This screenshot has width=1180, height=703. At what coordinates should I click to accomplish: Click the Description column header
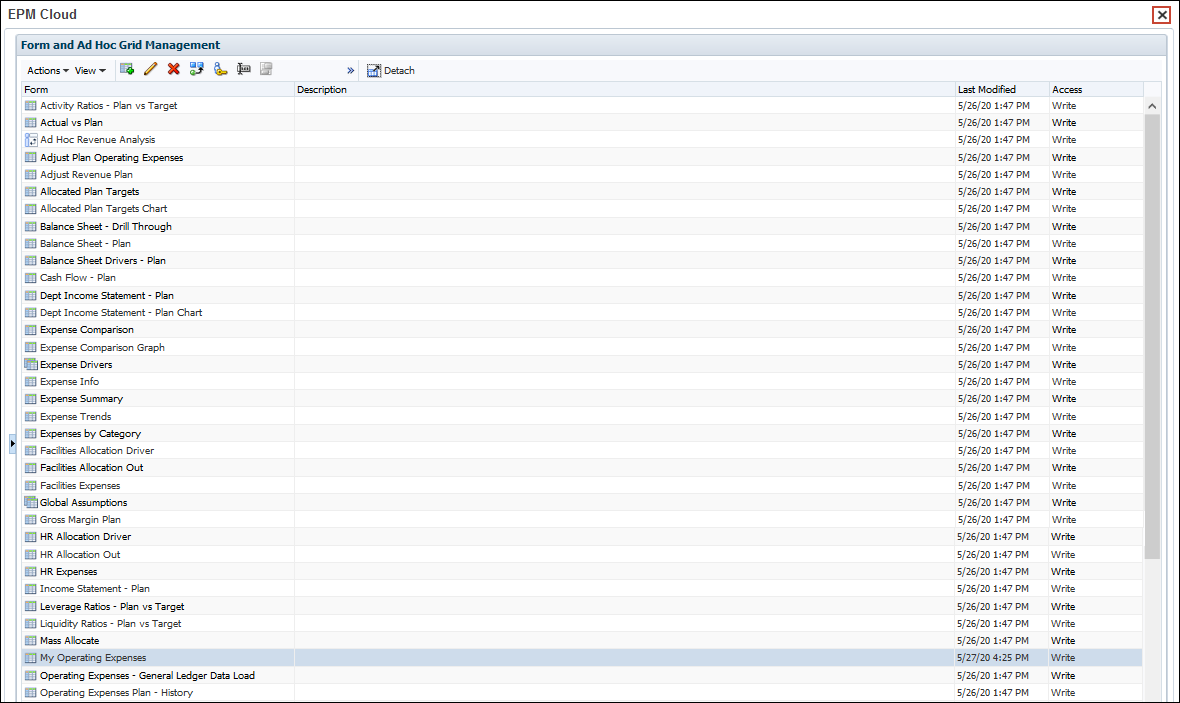624,90
